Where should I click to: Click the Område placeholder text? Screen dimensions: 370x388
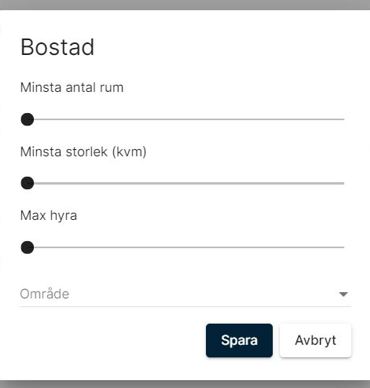[x=45, y=294]
